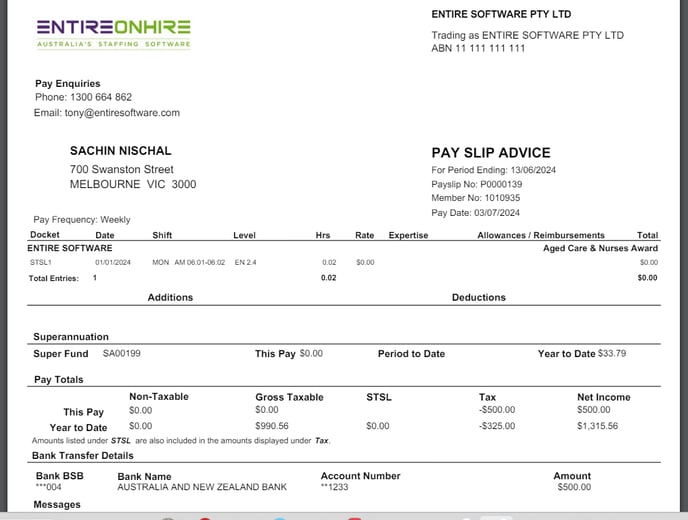
Task: Click 'ENTIRE SOFTWARE PTY LTD' bold company title
Action: (x=502, y=14)
